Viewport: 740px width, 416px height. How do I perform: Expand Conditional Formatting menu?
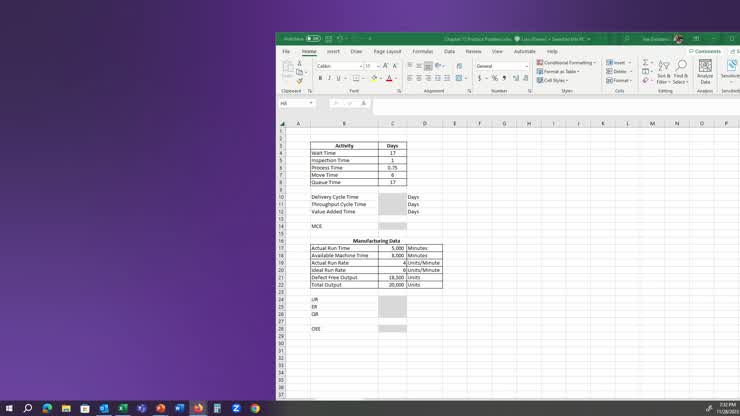coord(566,63)
